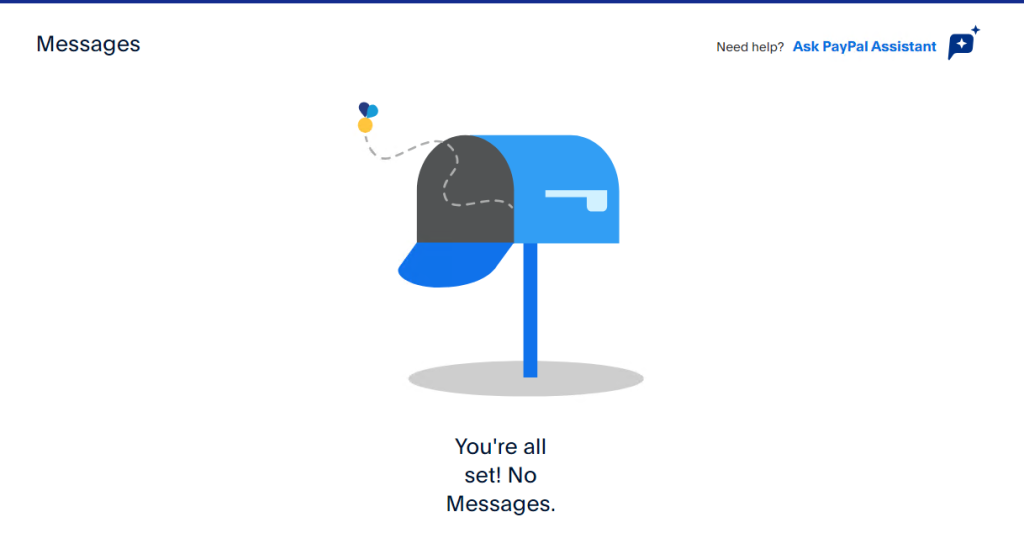Click the navy bar at page top
This screenshot has height=533, width=1024.
click(512, 1)
